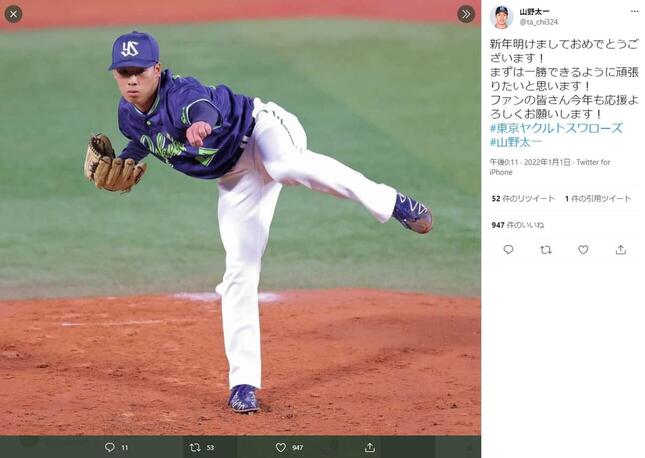
Task: Click reply icon with 11 under photo
Action: pos(109,447)
